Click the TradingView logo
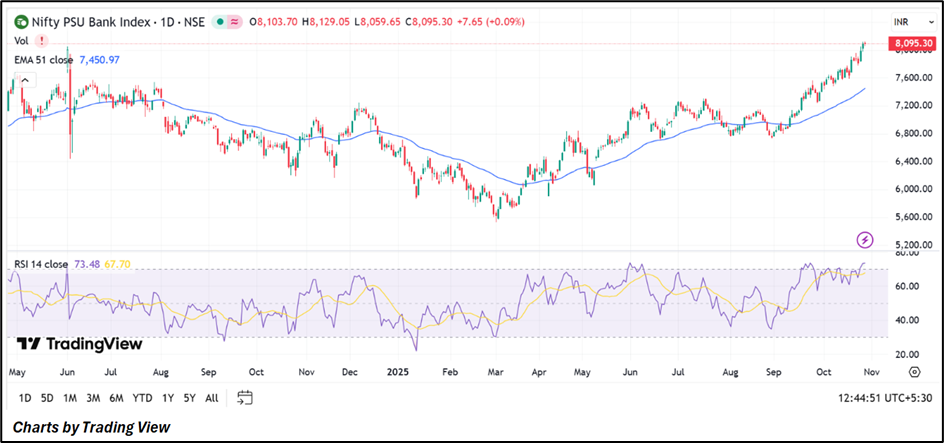This screenshot has height=443, width=944. tap(80, 343)
